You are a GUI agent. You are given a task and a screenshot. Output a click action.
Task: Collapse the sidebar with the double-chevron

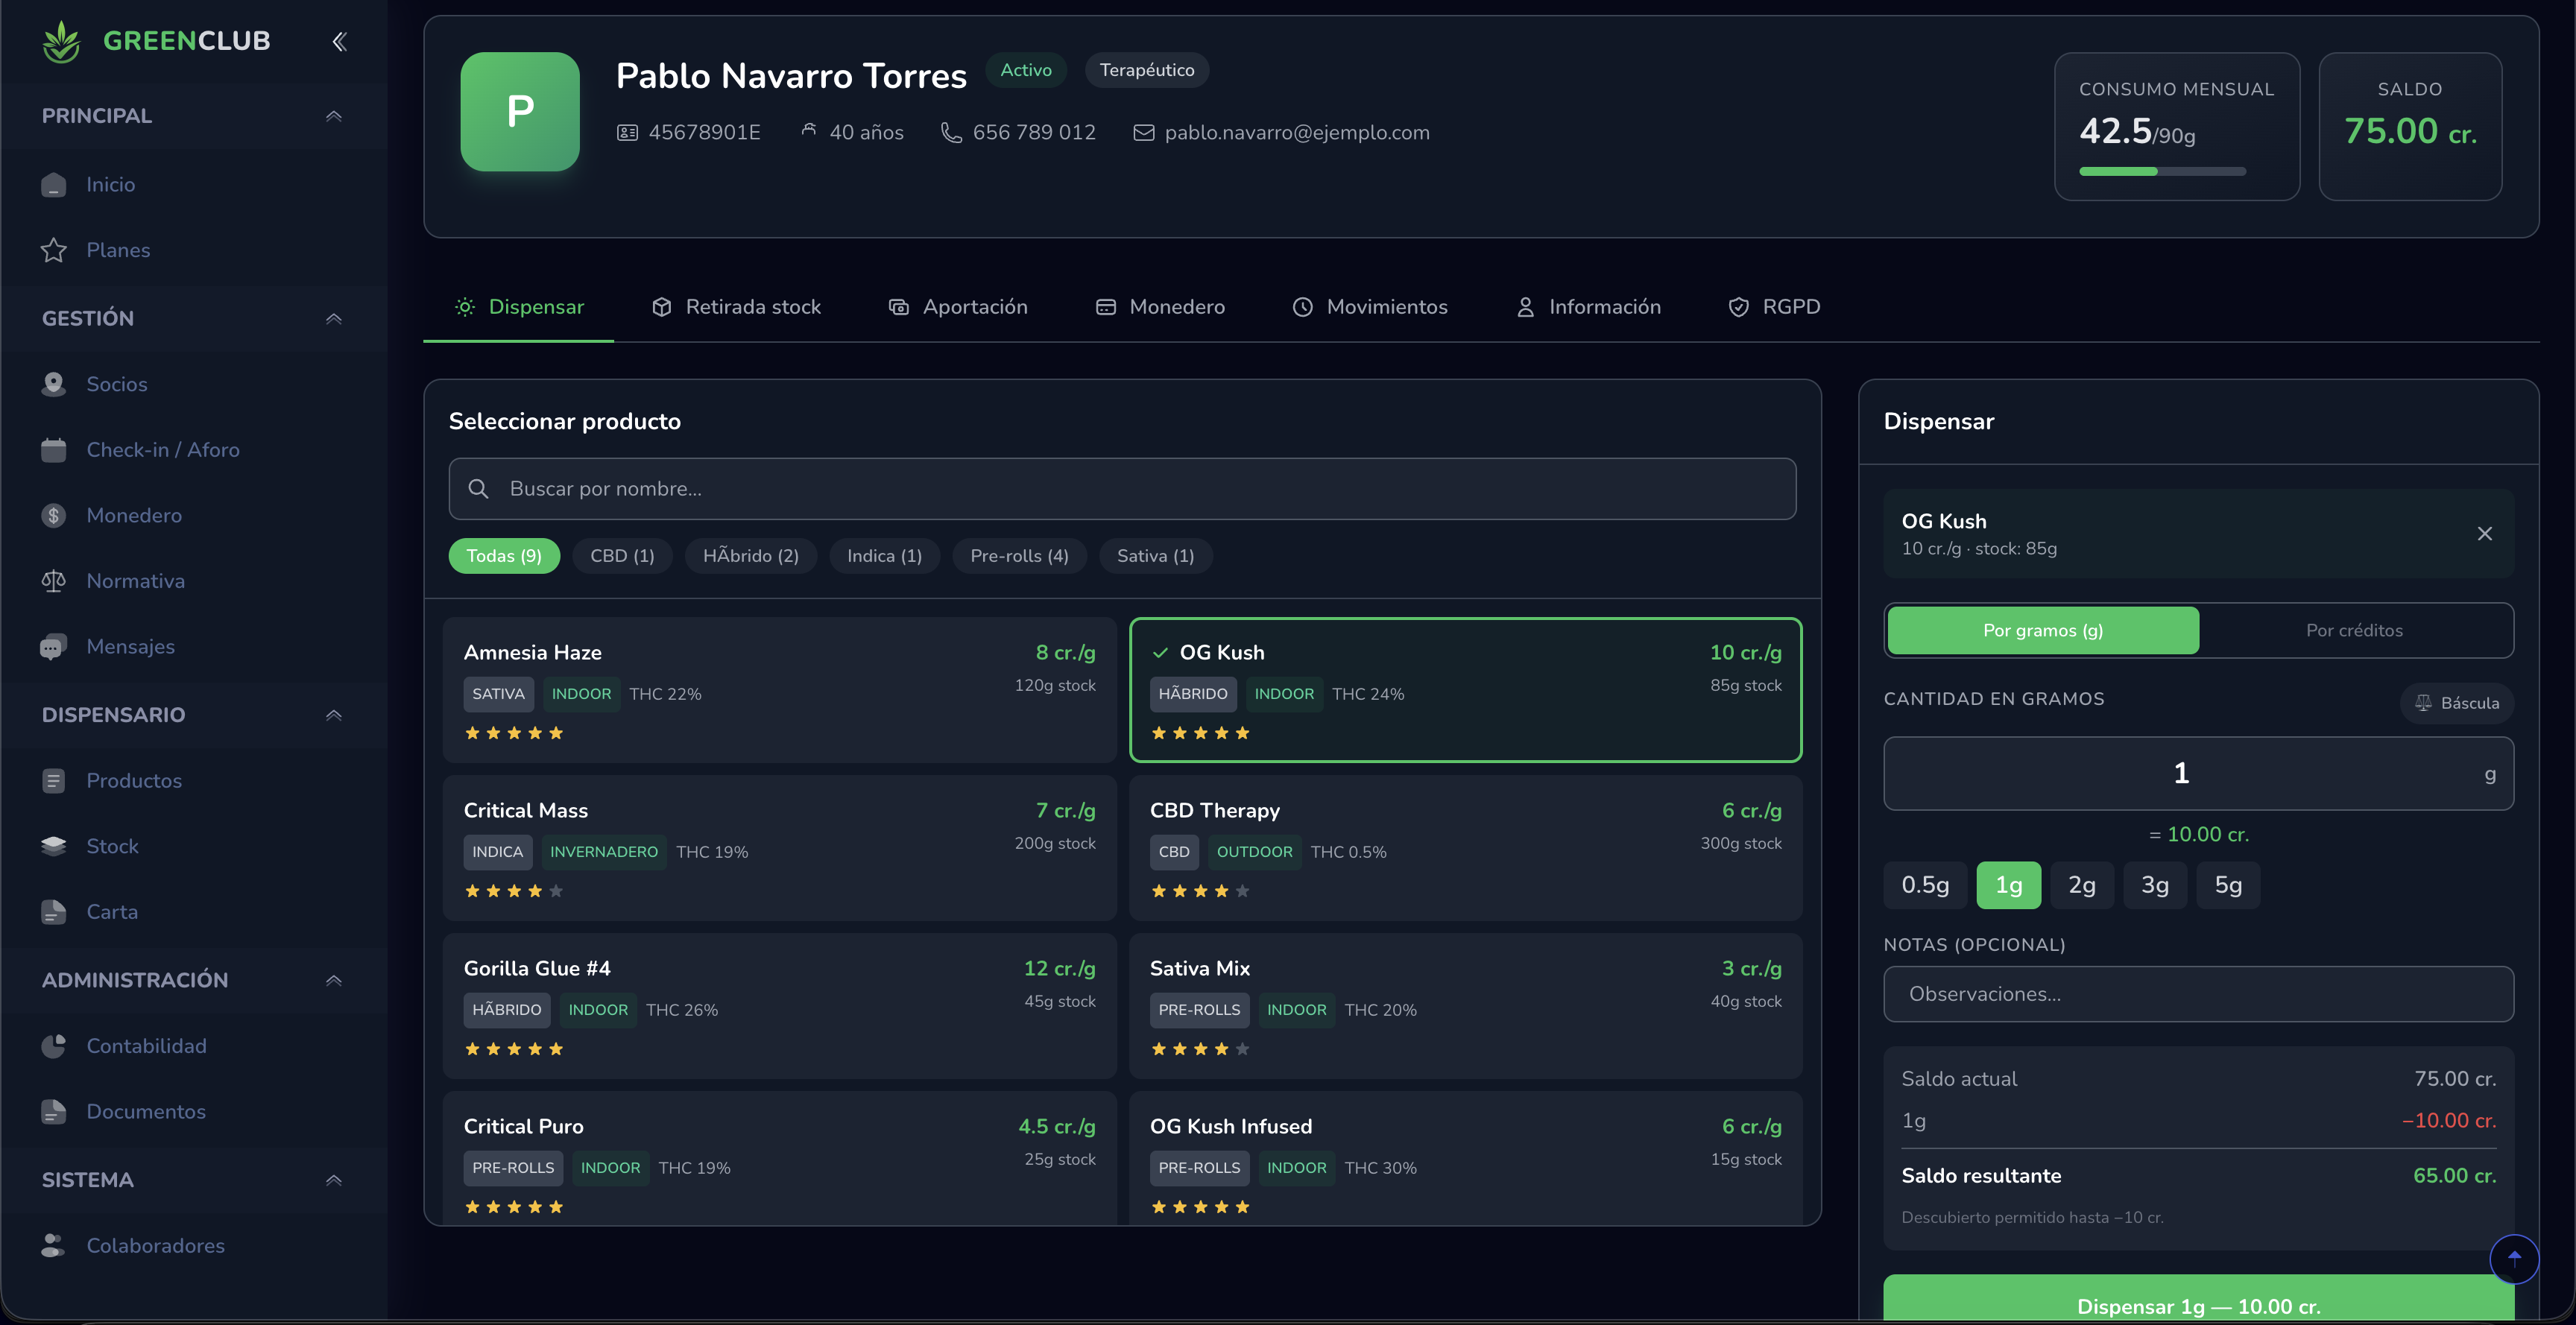point(338,41)
